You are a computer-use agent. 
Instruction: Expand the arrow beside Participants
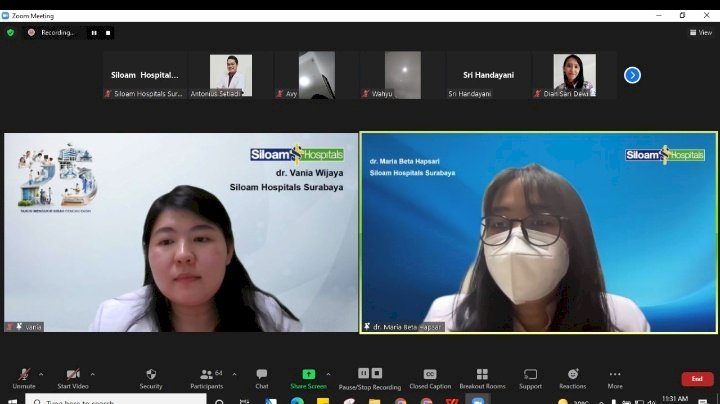click(x=235, y=375)
